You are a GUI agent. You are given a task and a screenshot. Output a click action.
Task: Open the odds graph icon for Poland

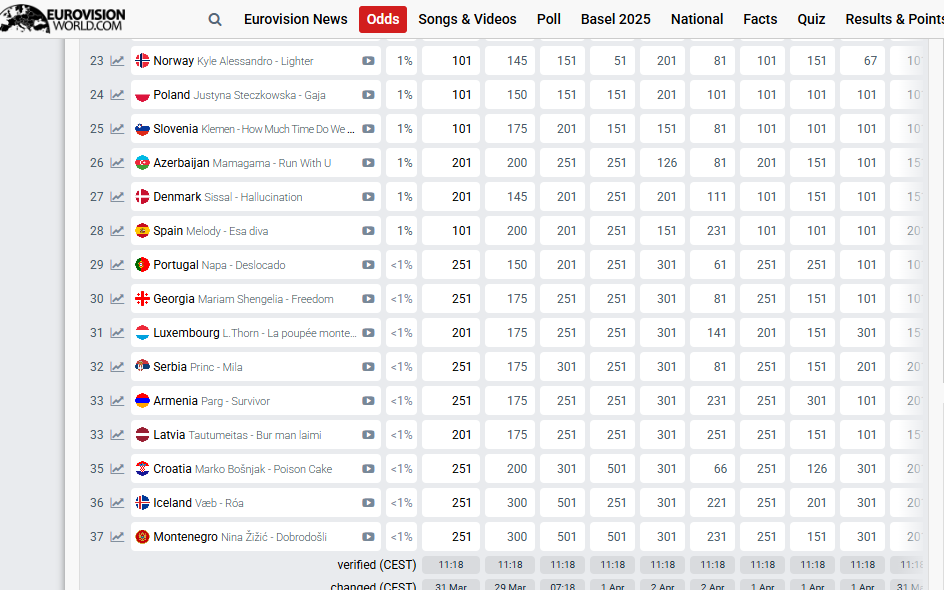[117, 95]
